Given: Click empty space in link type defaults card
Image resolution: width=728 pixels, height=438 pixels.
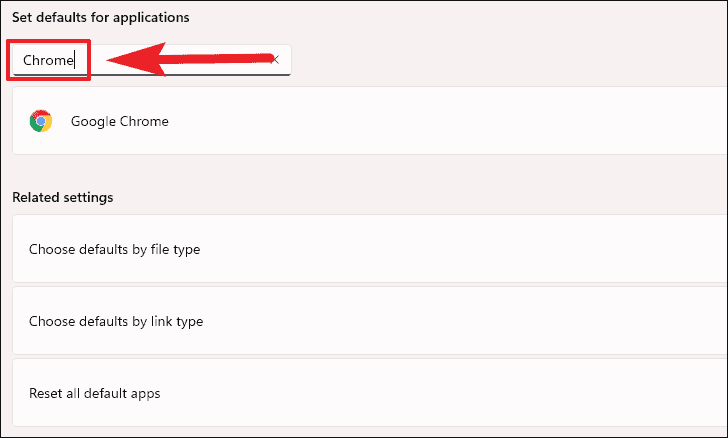Looking at the screenshot, I should [464, 321].
